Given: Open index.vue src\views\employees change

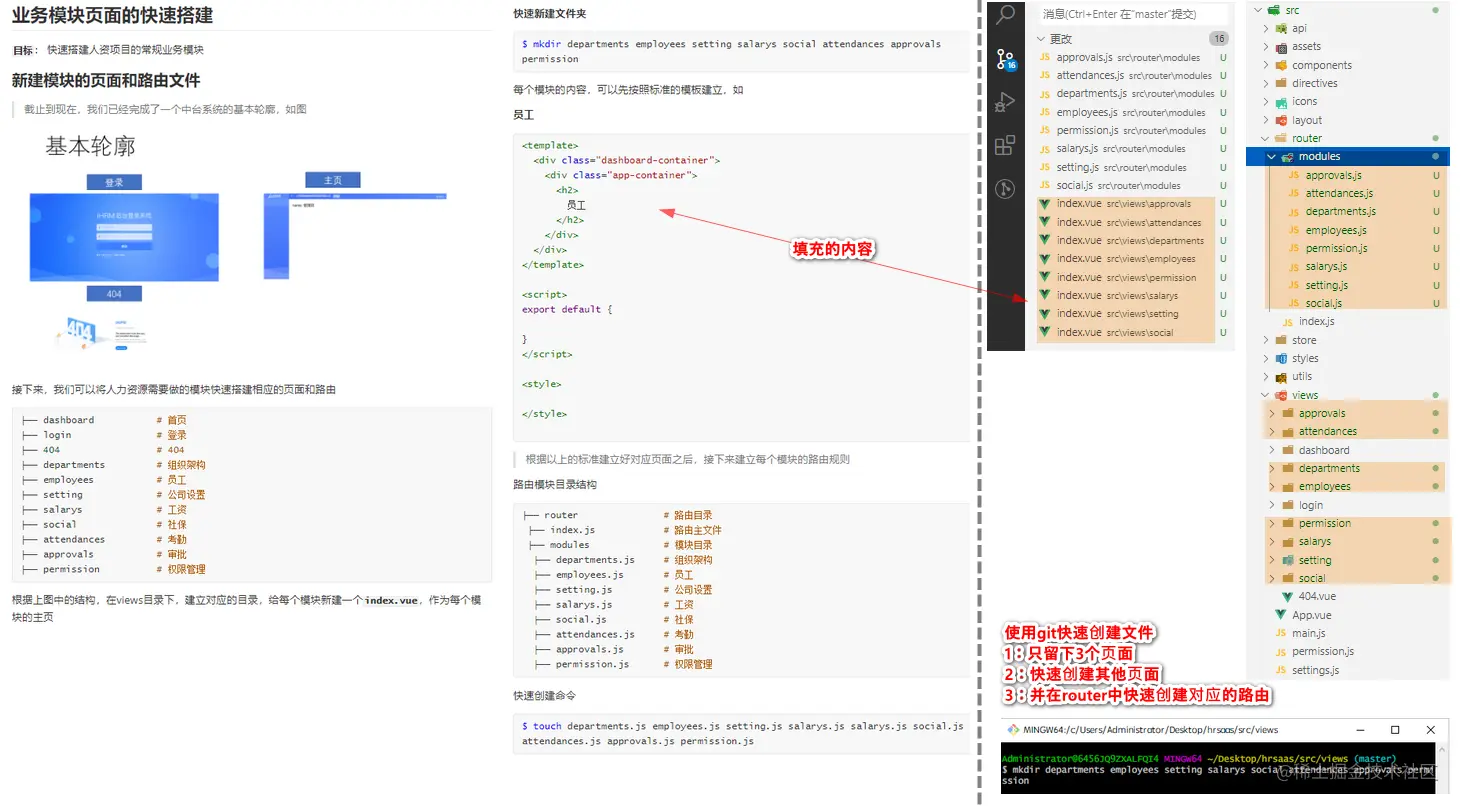Looking at the screenshot, I should pos(1133,258).
